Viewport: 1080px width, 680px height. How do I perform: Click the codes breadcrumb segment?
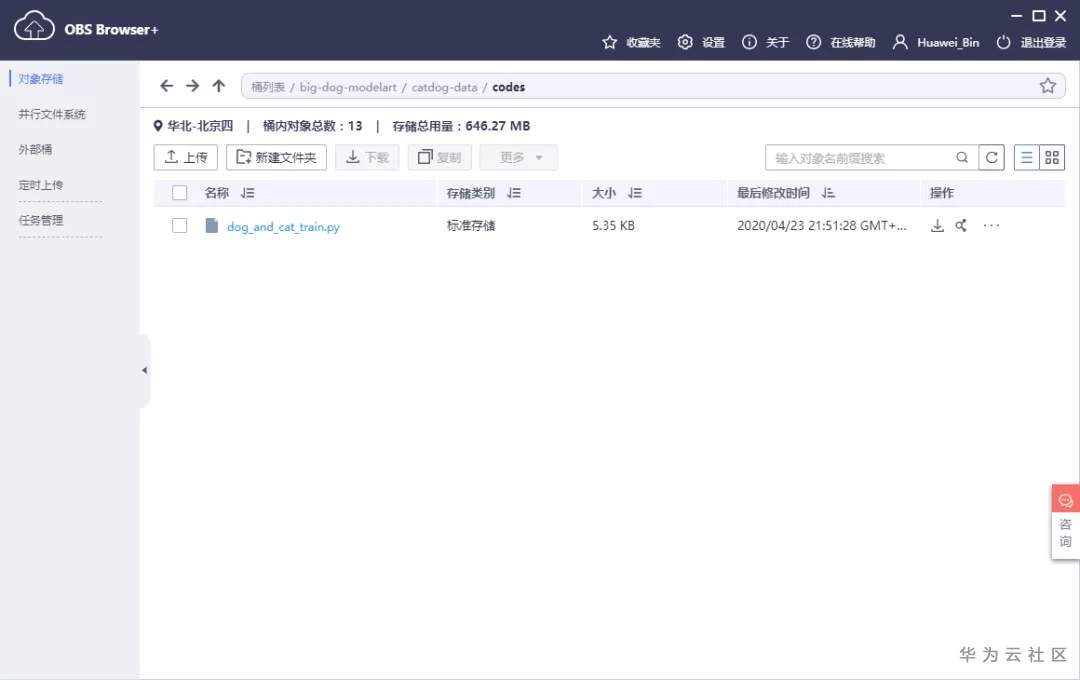(x=508, y=87)
